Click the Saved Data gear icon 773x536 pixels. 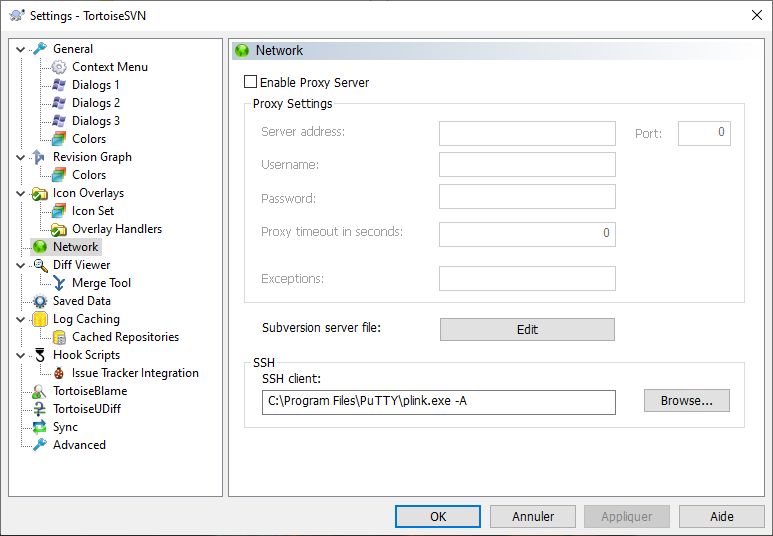click(x=40, y=301)
